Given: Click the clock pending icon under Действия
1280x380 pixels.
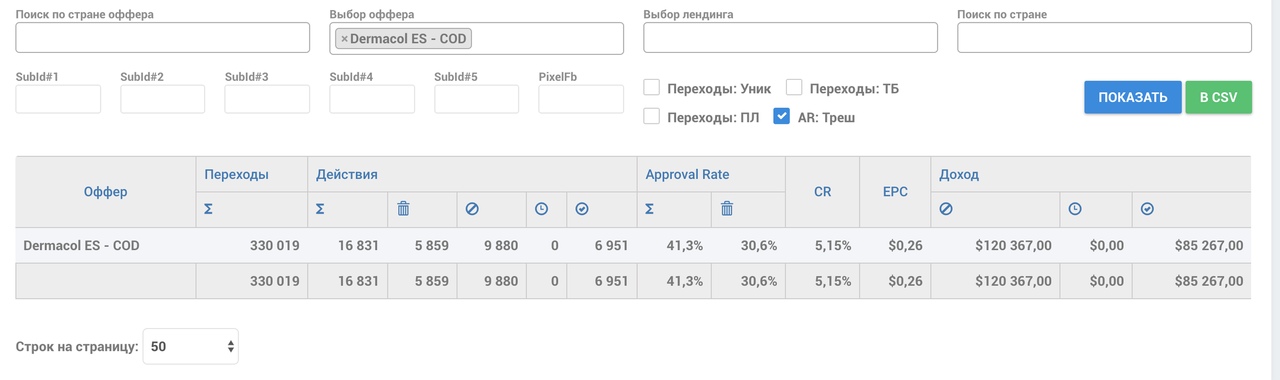Looking at the screenshot, I should [541, 209].
